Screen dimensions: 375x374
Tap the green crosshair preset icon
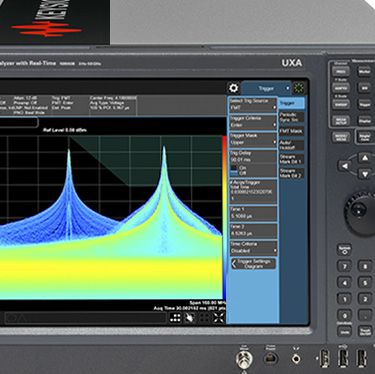pos(299,88)
